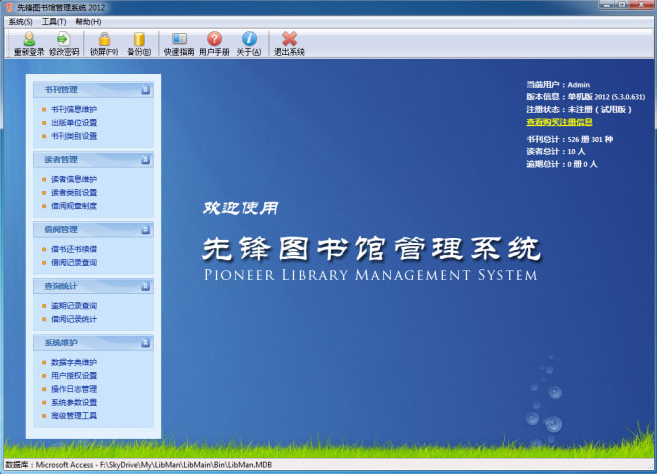
Task: Click the 注册状态: 未注册 text
Action: (579, 109)
